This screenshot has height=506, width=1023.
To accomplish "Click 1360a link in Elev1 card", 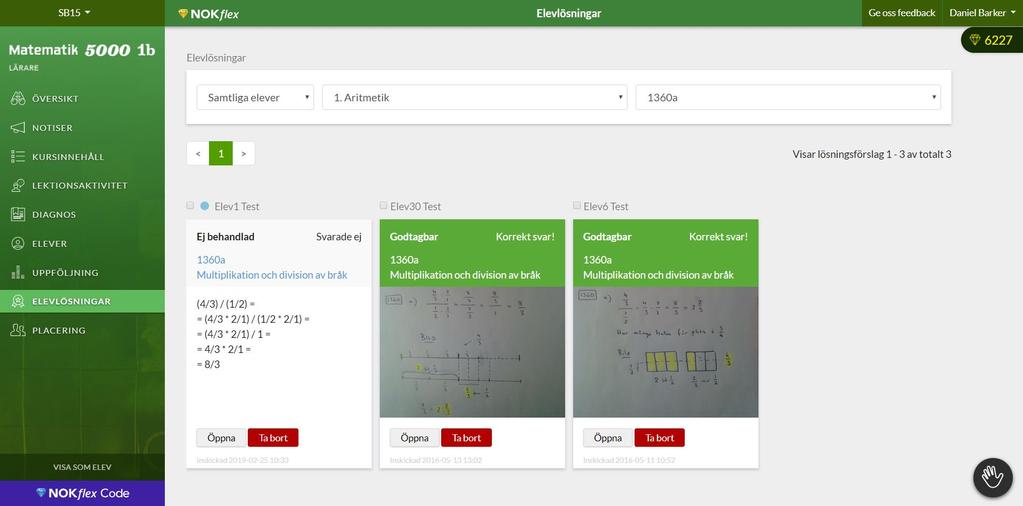I will 211,260.
